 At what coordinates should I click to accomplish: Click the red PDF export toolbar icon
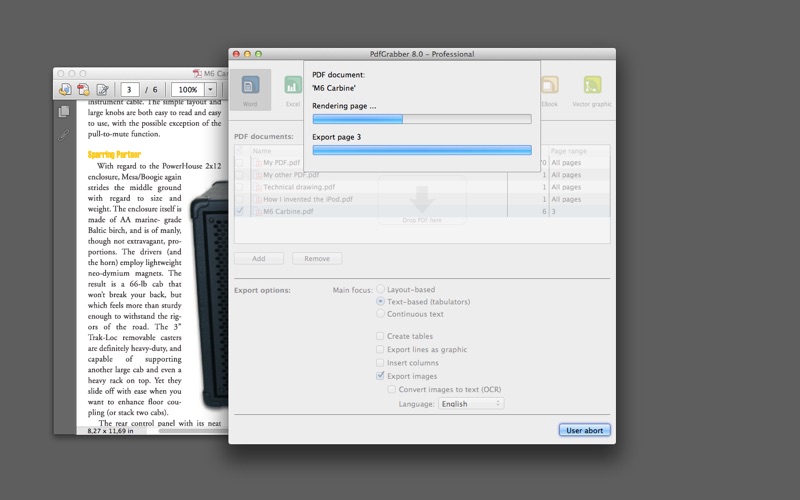[x=83, y=90]
